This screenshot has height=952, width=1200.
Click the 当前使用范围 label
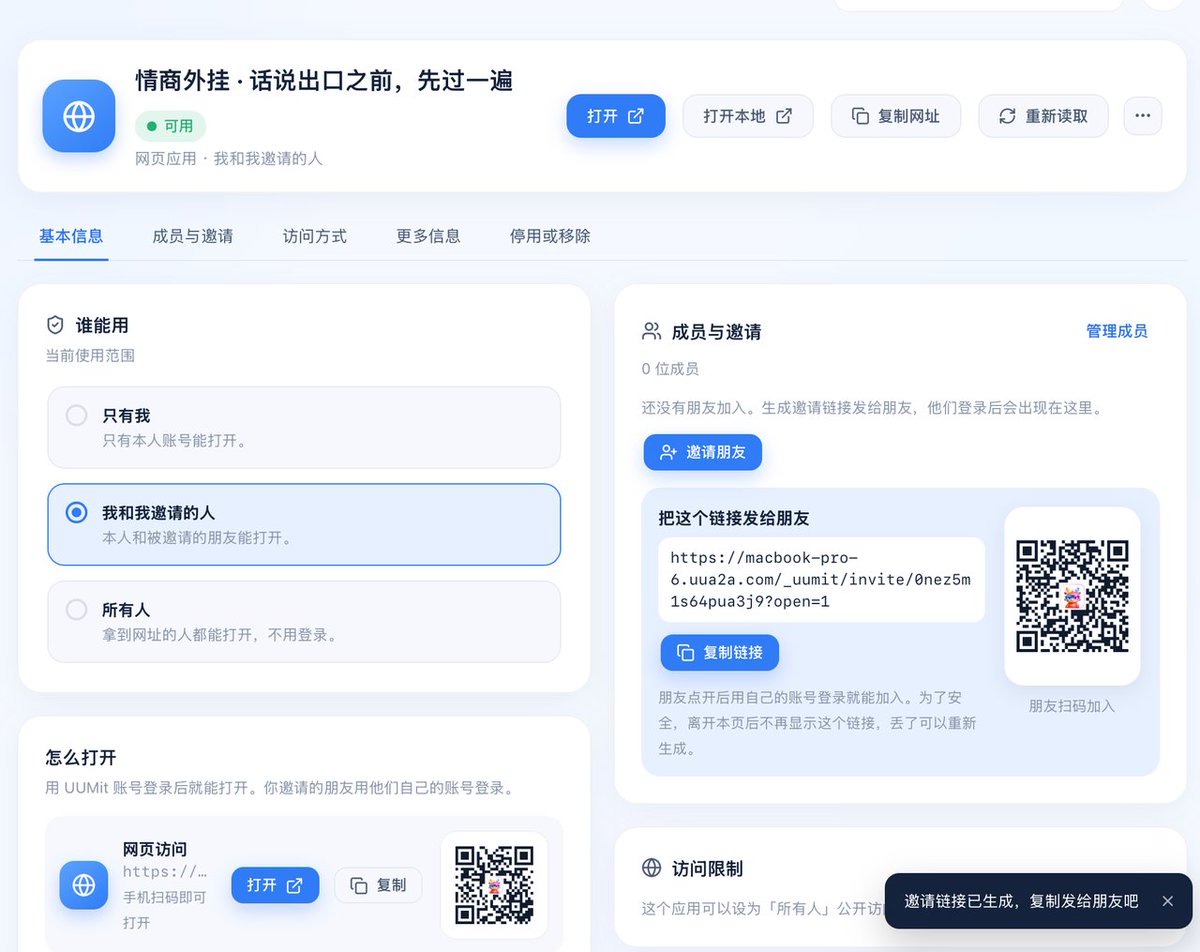pos(90,355)
